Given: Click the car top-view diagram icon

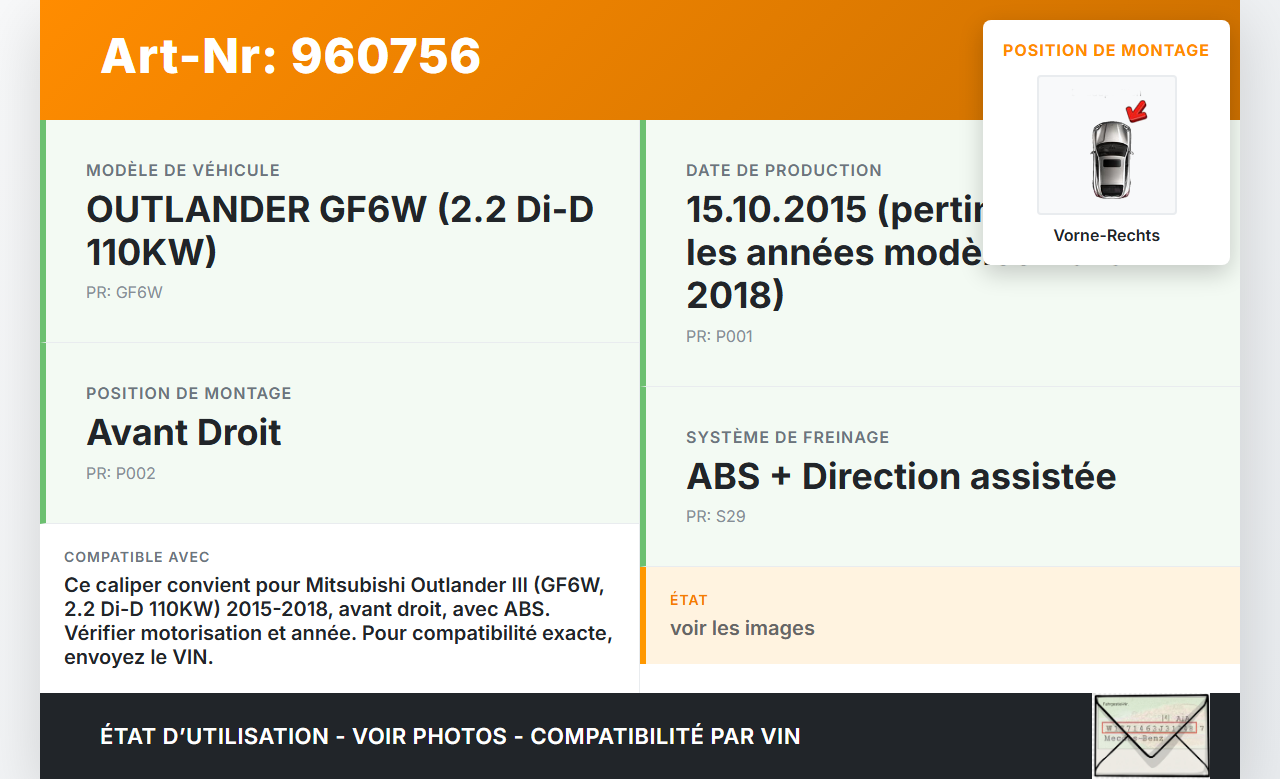Looking at the screenshot, I should coord(1106,145).
